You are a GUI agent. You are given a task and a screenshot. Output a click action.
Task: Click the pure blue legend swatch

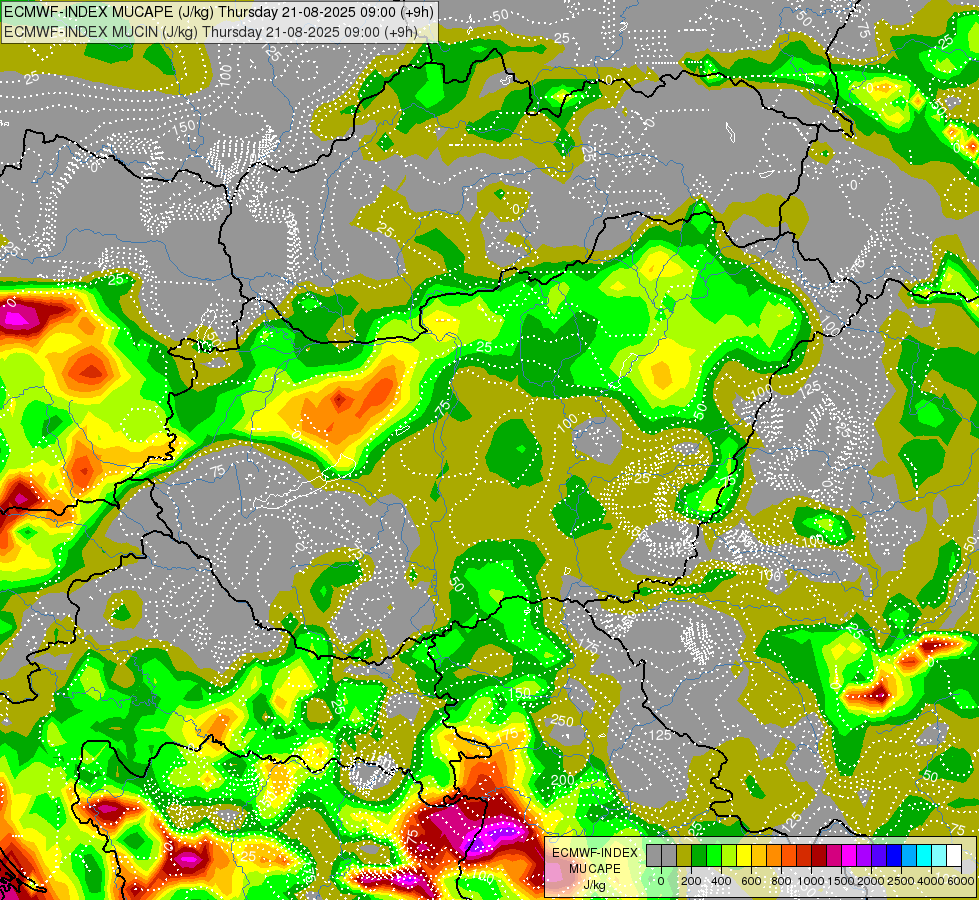coord(895,855)
